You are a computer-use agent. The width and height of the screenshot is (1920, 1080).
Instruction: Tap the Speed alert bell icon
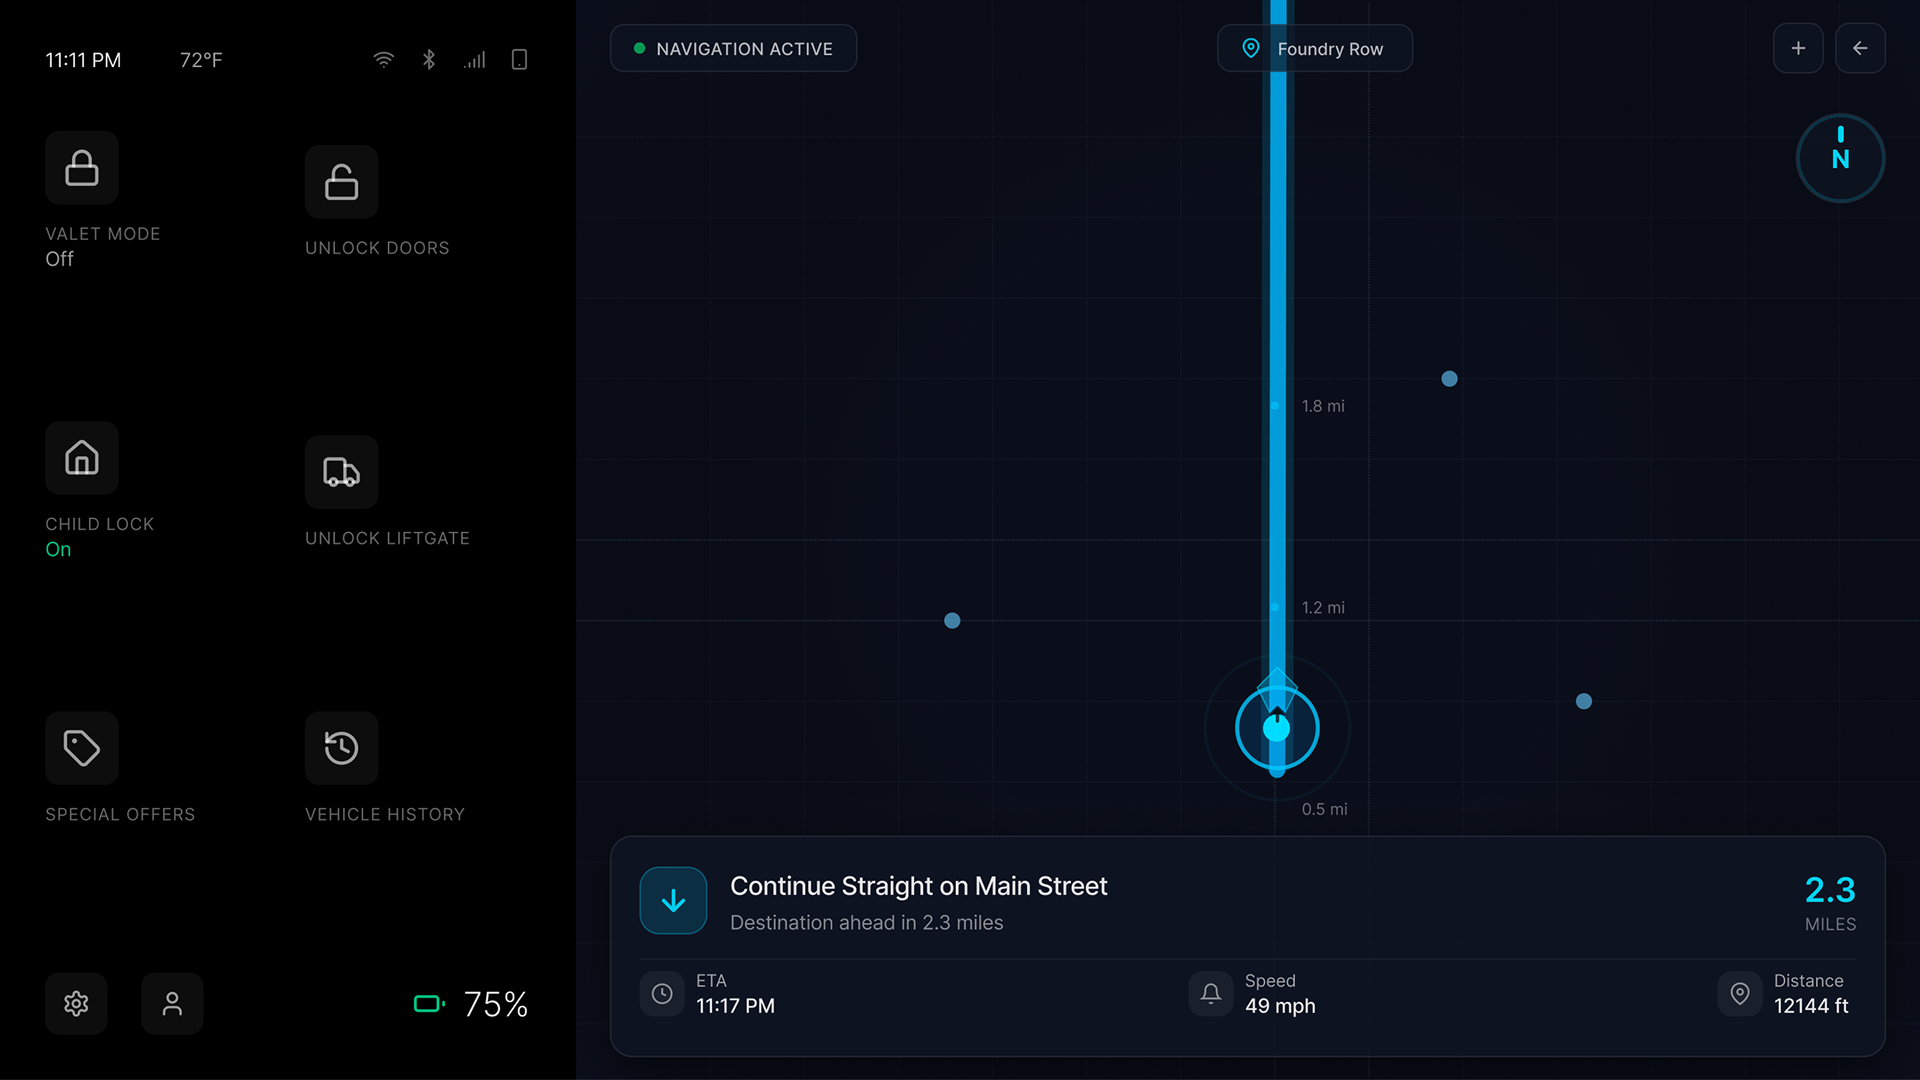point(1210,993)
